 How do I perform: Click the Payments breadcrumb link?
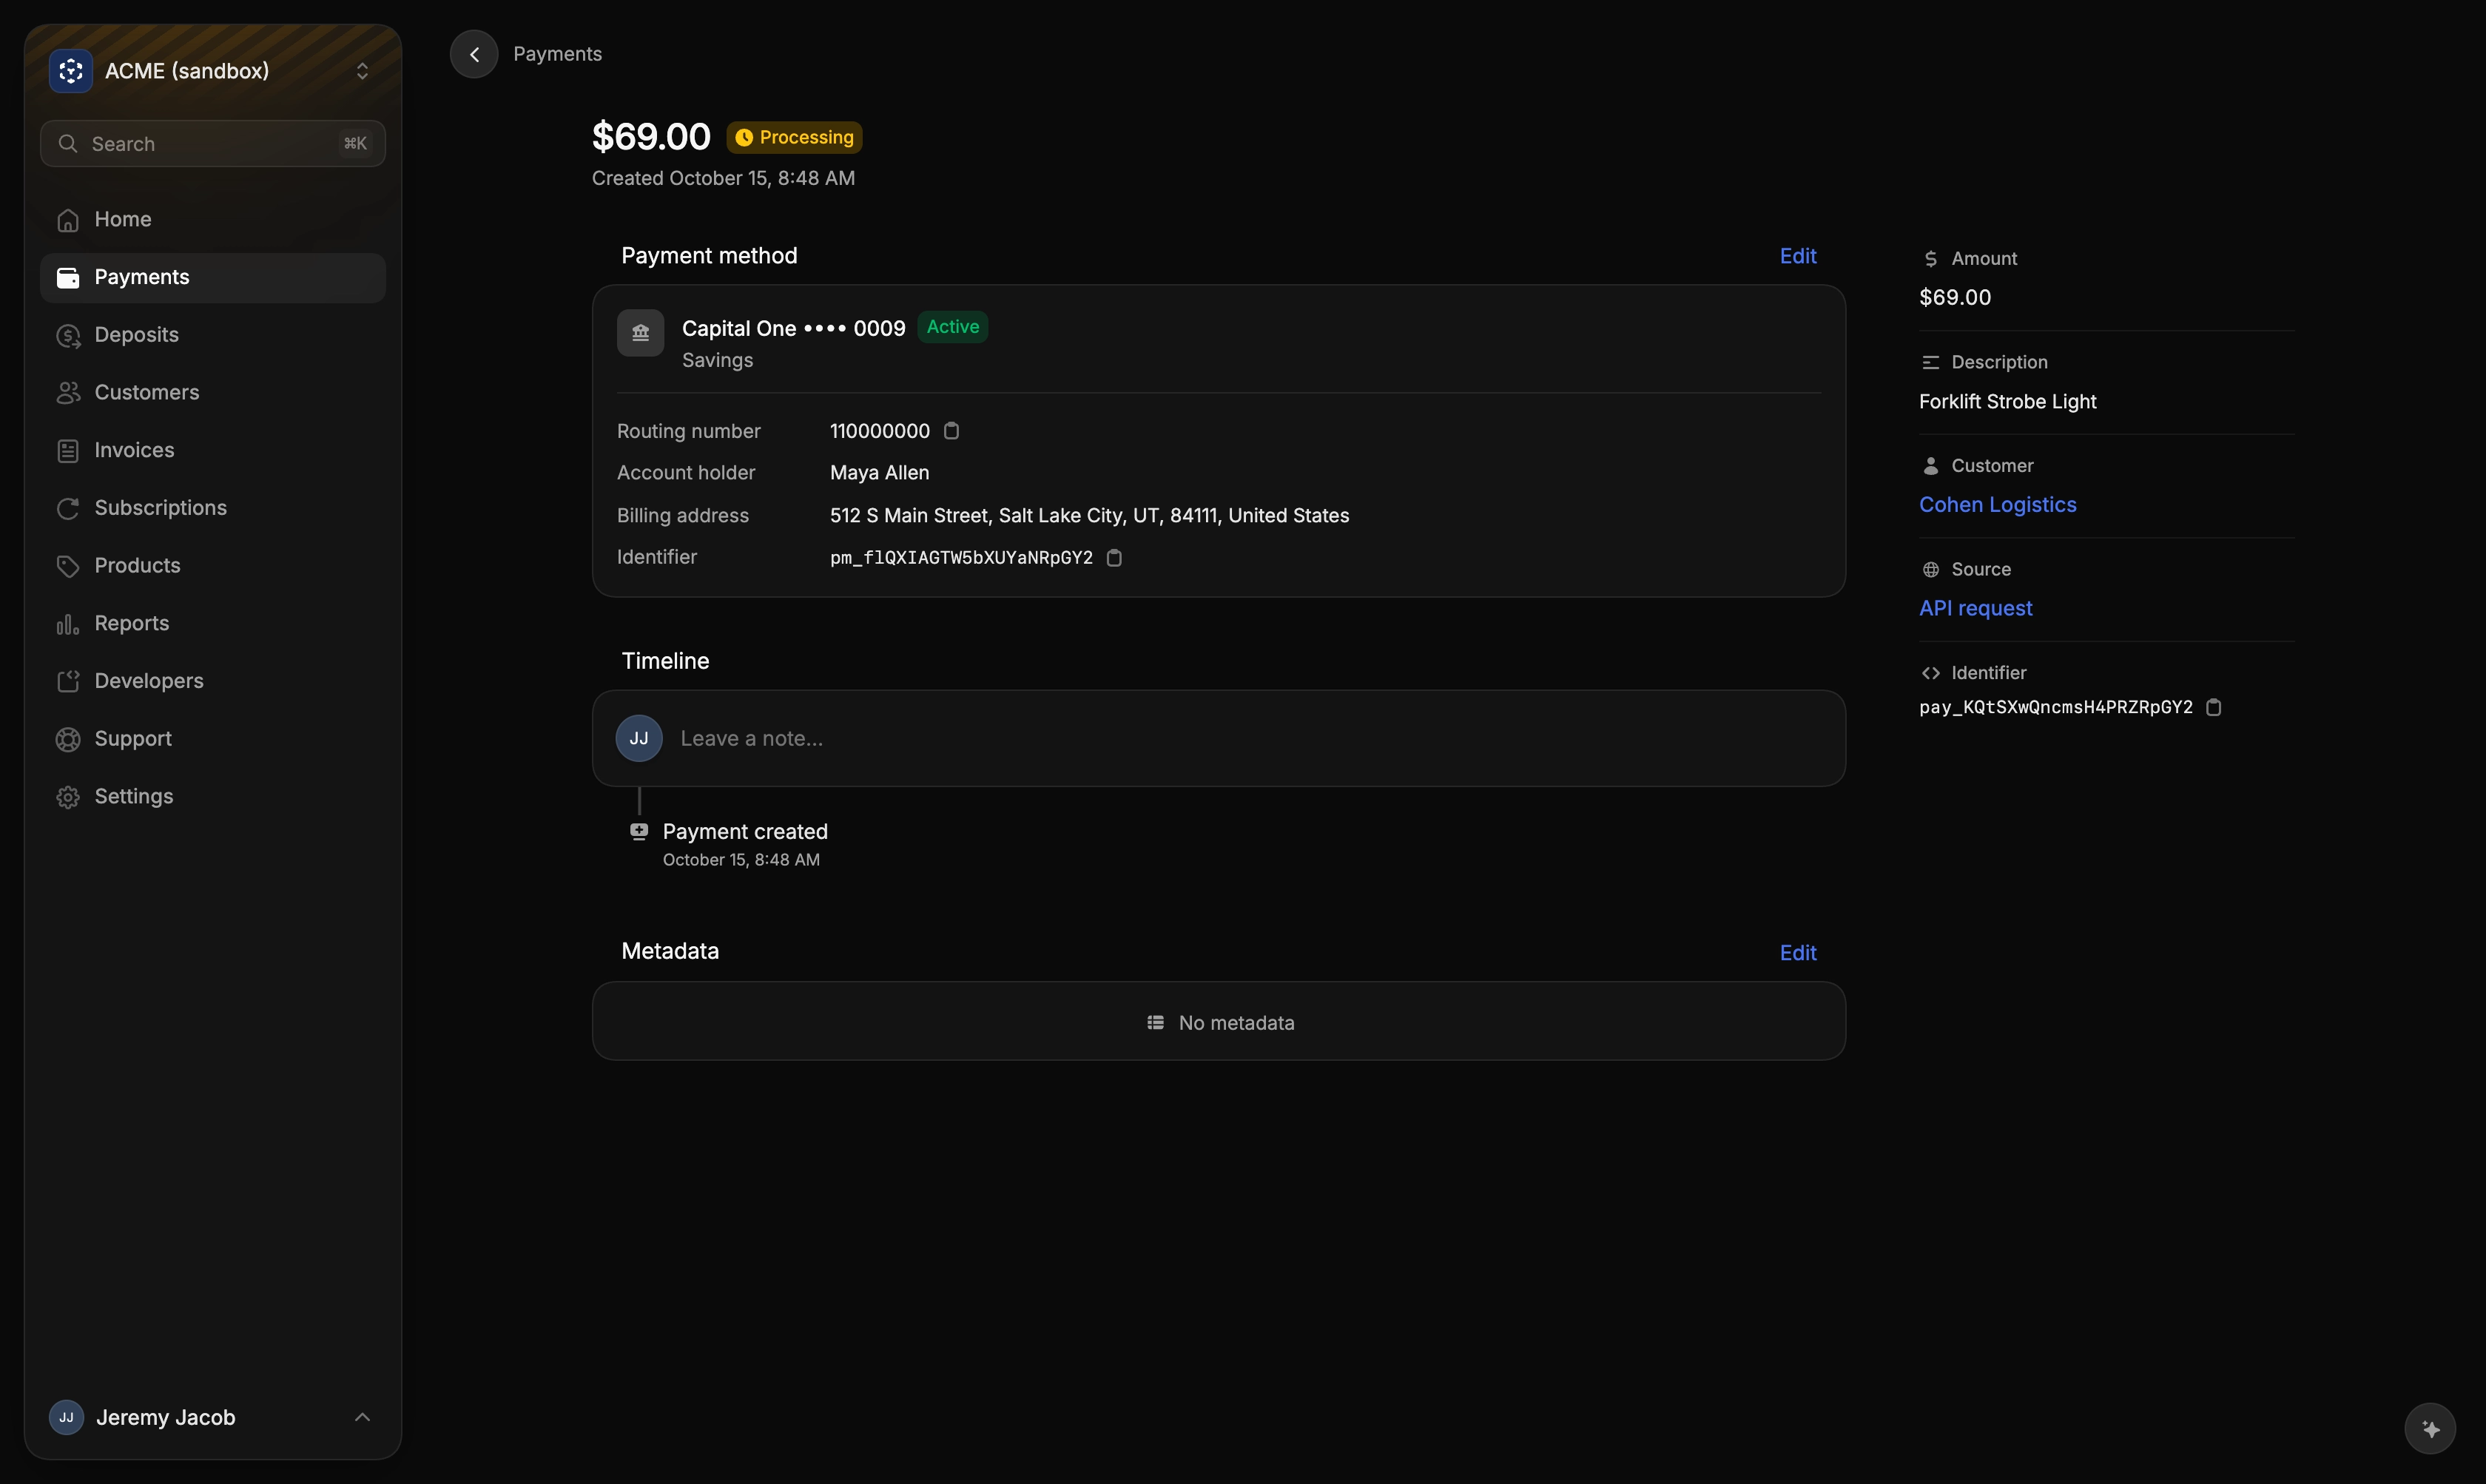(x=557, y=54)
